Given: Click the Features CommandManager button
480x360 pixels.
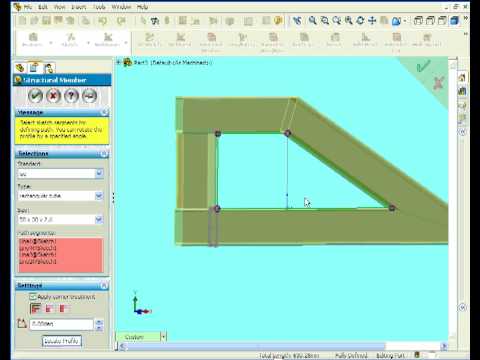Looking at the screenshot, I should pos(33,40).
